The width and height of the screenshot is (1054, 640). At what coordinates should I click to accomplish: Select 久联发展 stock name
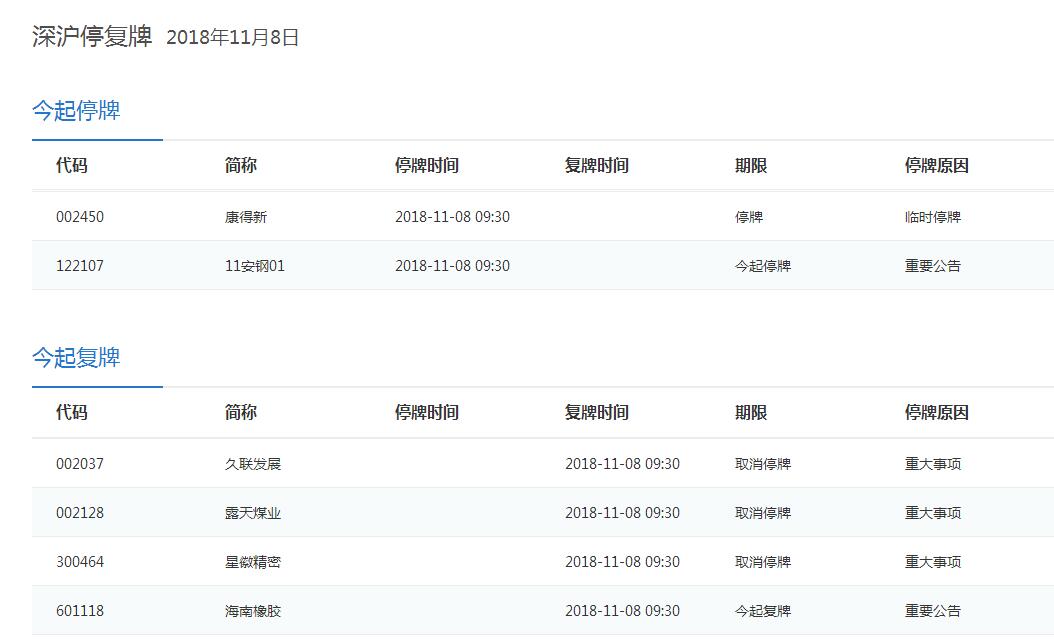pyautogui.click(x=253, y=464)
